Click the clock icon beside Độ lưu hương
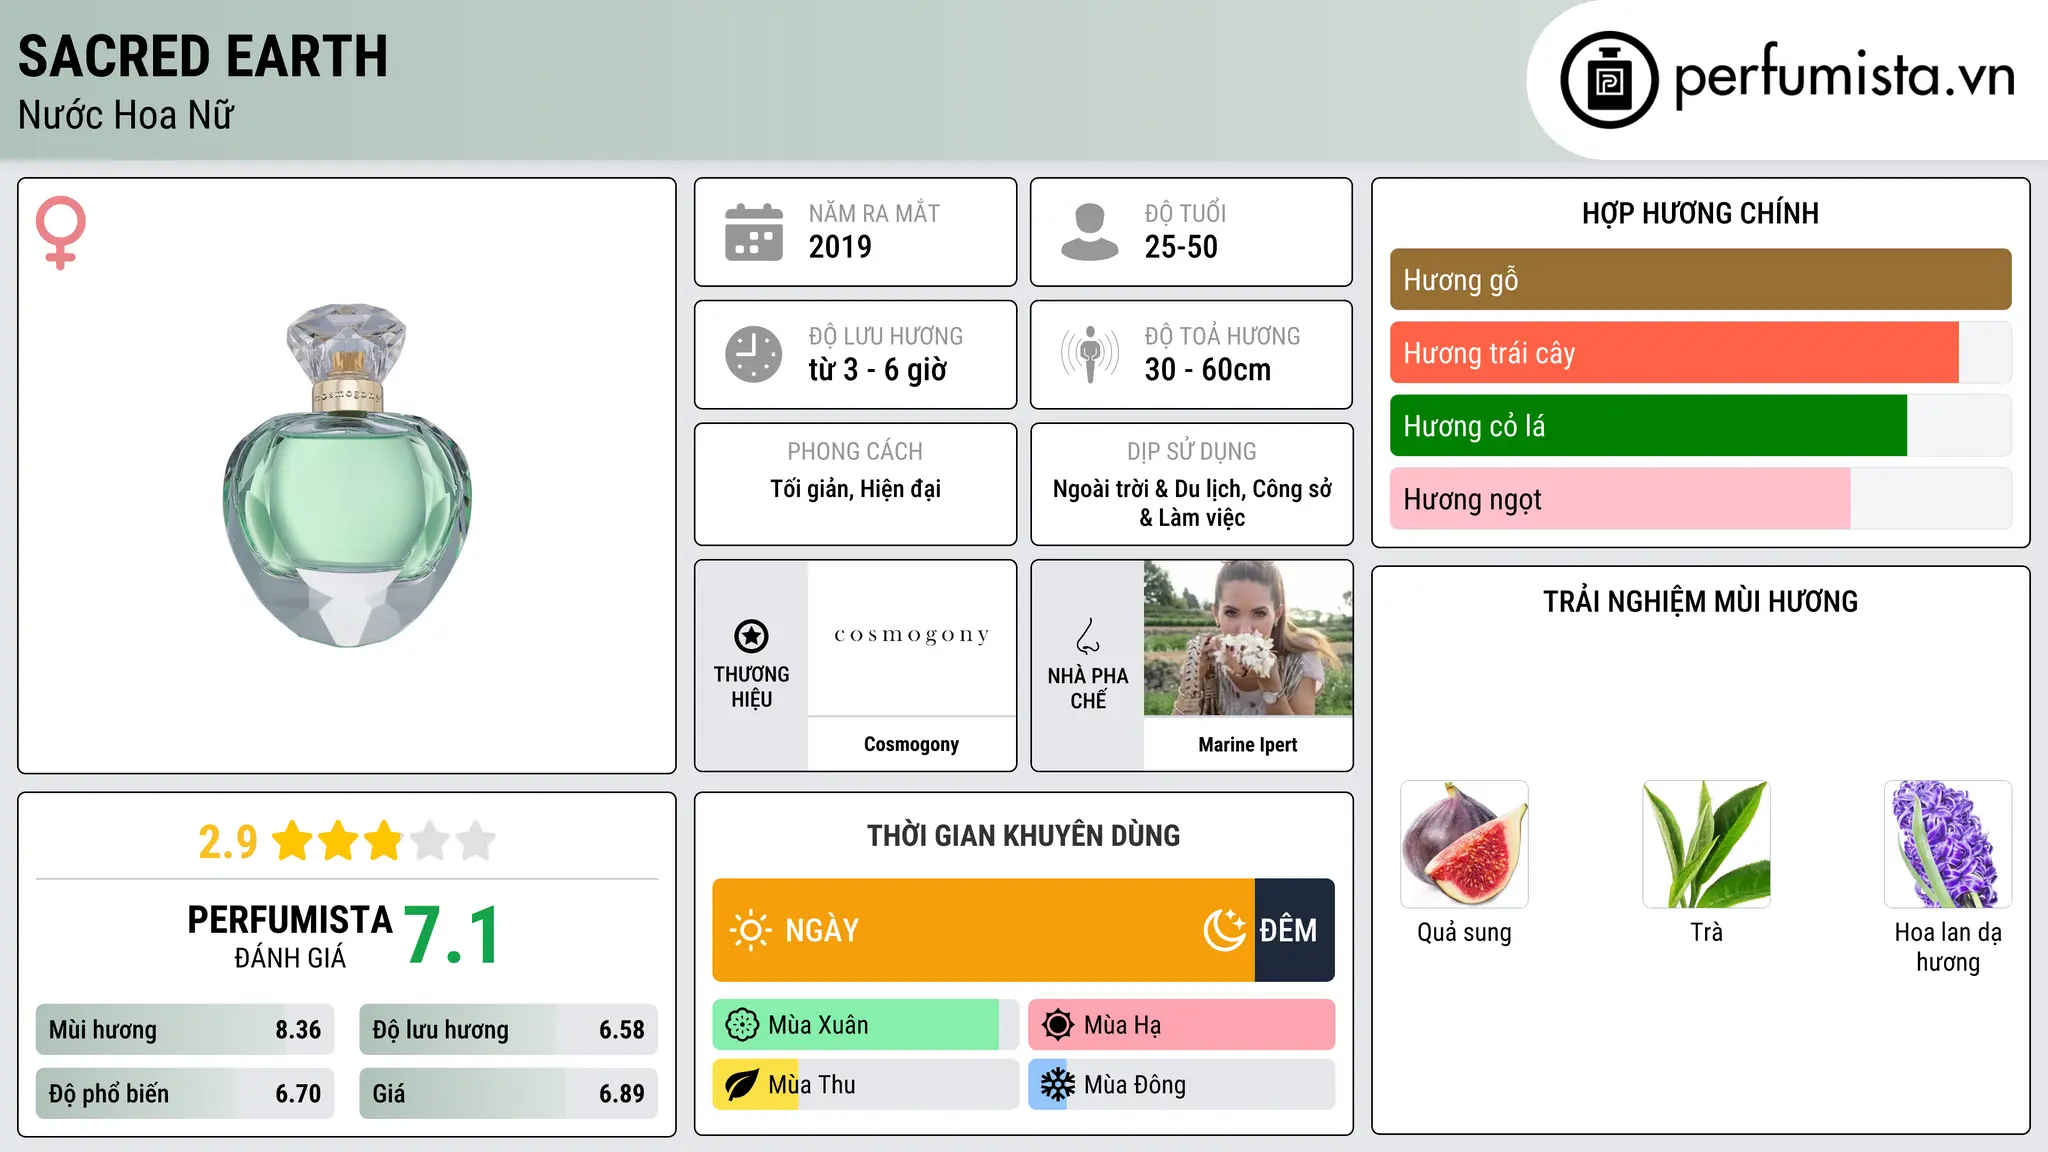The width and height of the screenshot is (2048, 1152). 754,354
